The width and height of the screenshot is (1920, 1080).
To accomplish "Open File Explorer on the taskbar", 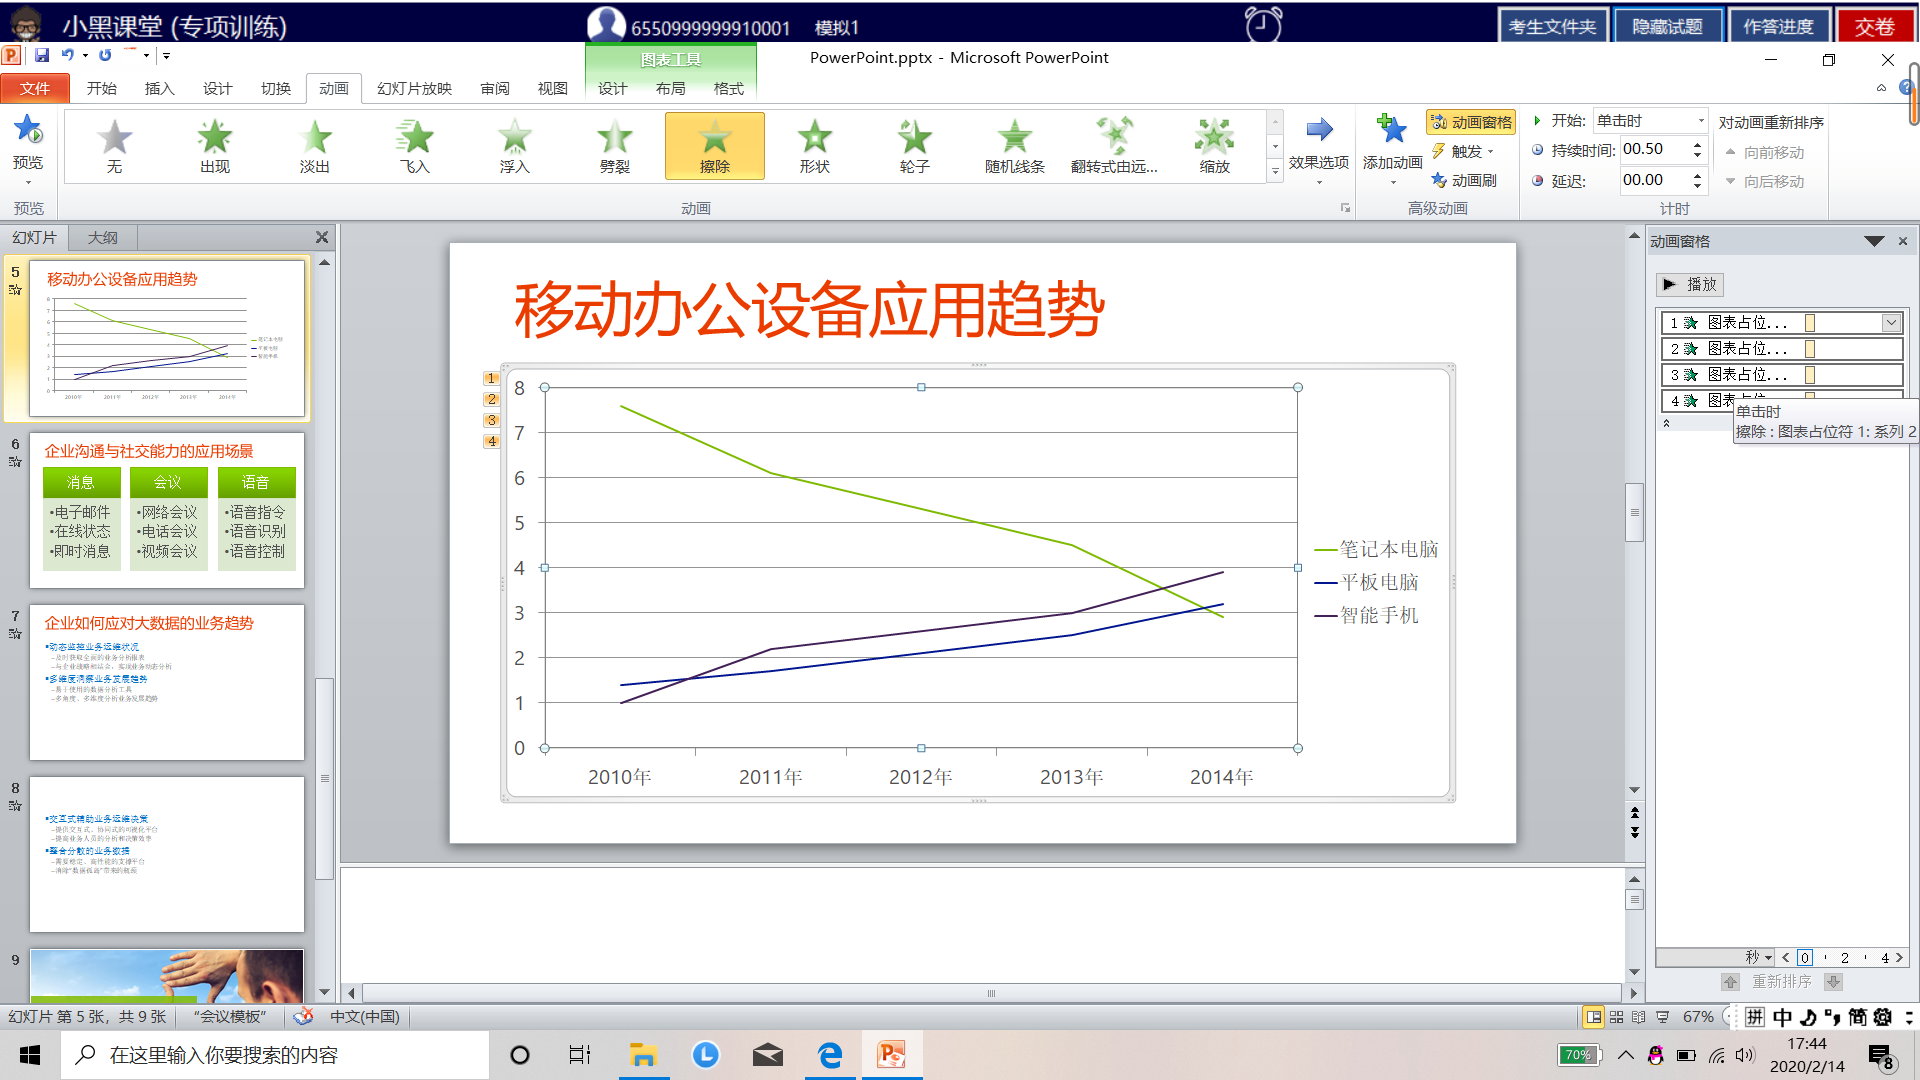I will (x=642, y=1055).
